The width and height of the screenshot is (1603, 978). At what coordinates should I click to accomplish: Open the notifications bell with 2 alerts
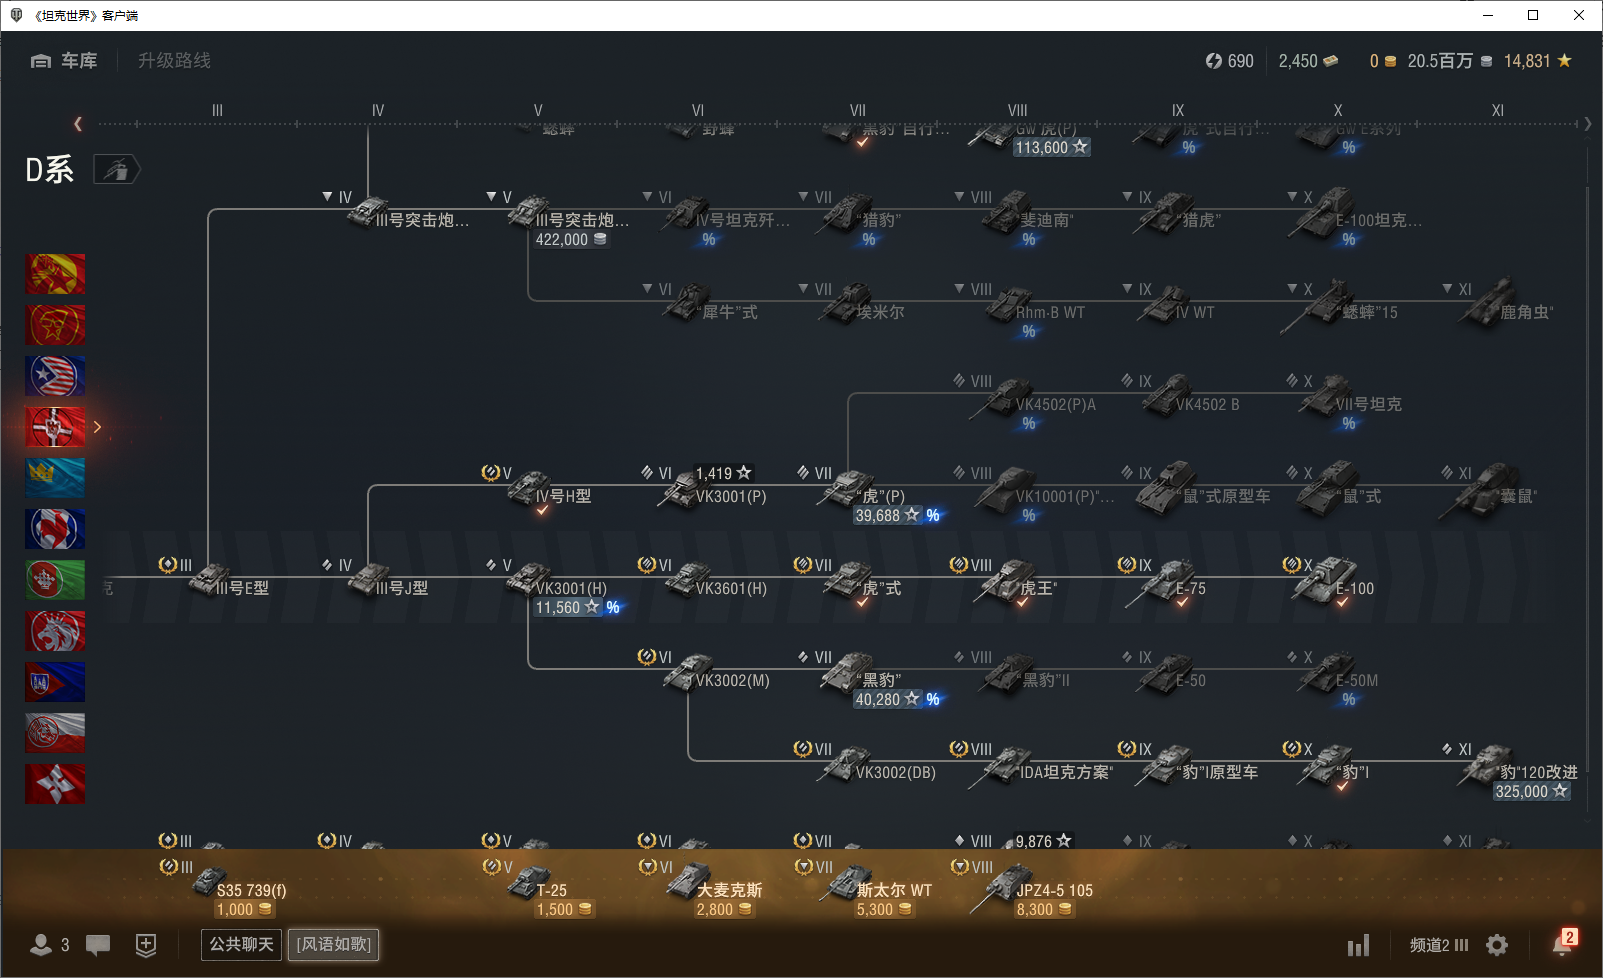(x=1564, y=943)
